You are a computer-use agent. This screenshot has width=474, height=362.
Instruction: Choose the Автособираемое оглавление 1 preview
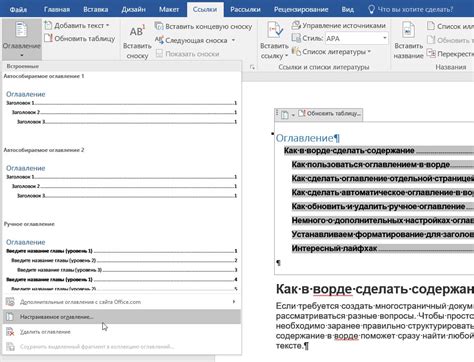121,103
